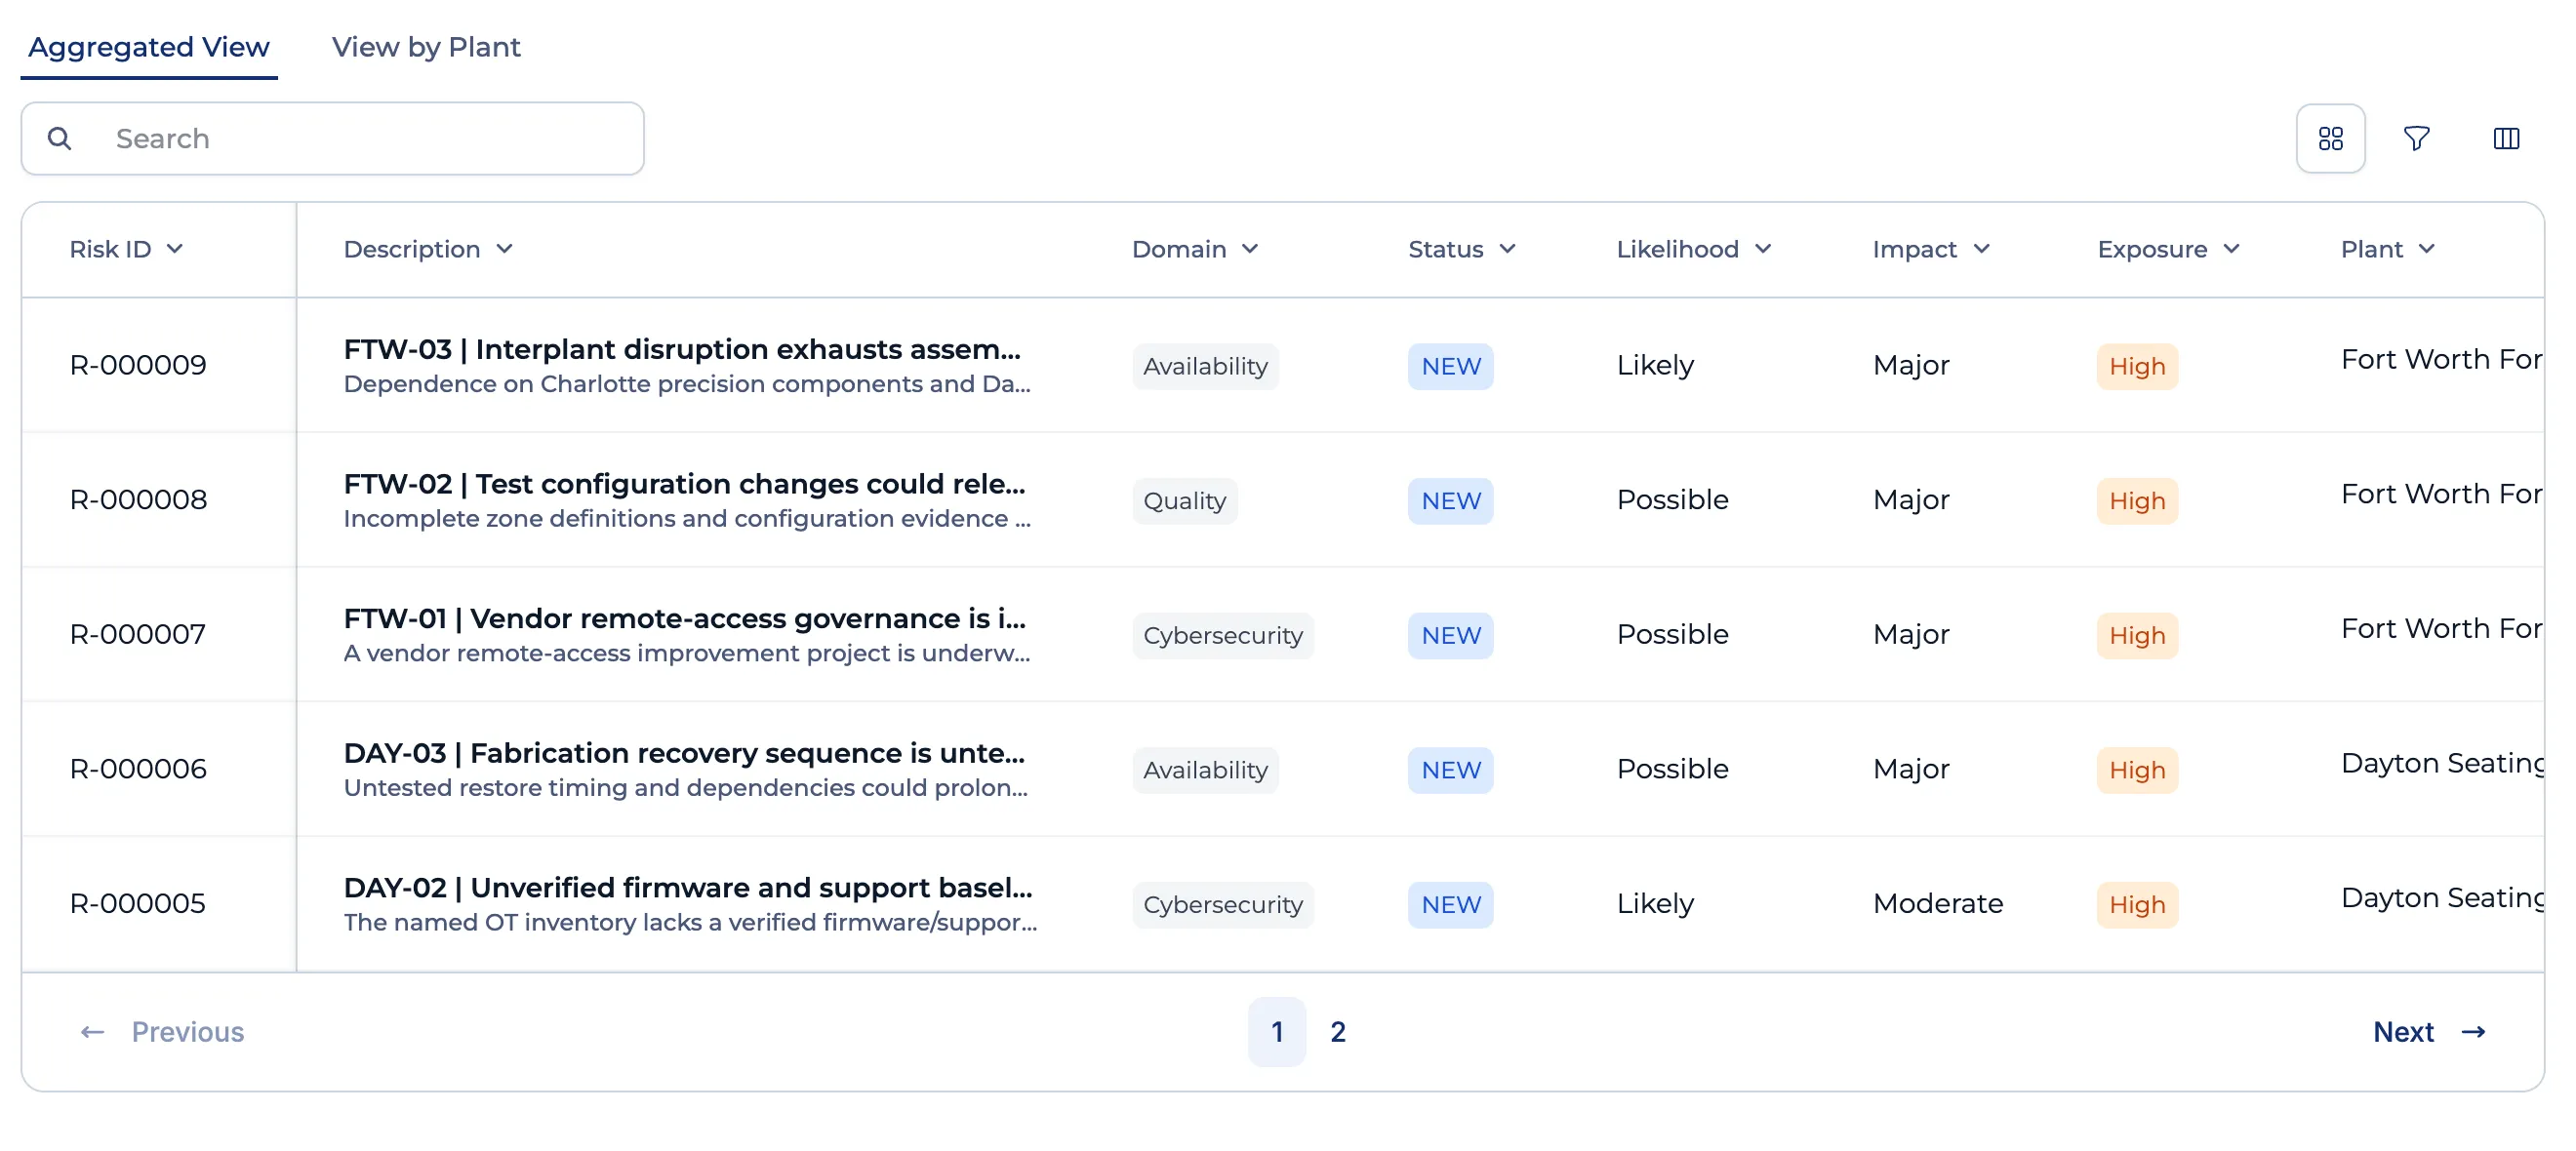The width and height of the screenshot is (2576, 1151).
Task: Open the column layout icon
Action: coord(2506,138)
